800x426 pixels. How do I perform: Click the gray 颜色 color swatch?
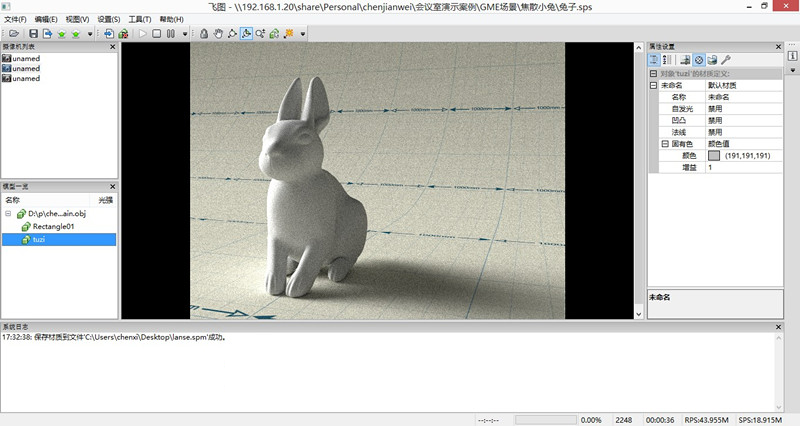(x=713, y=155)
